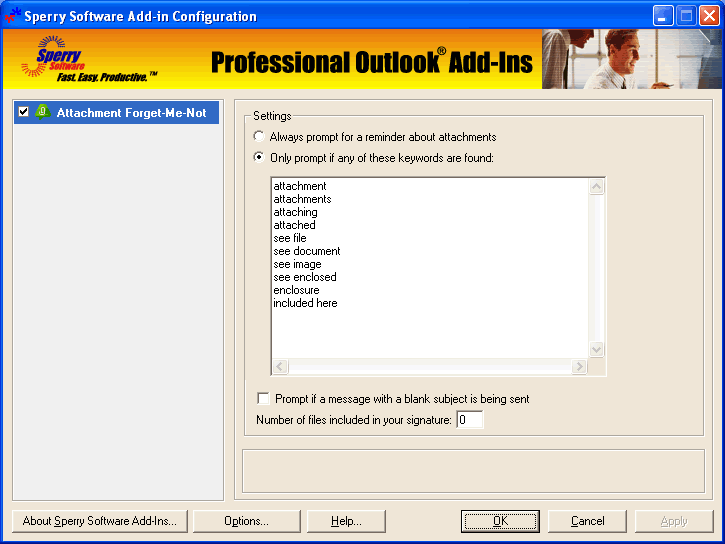Click the Cancel button
The width and height of the screenshot is (725, 544).
pyautogui.click(x=587, y=521)
